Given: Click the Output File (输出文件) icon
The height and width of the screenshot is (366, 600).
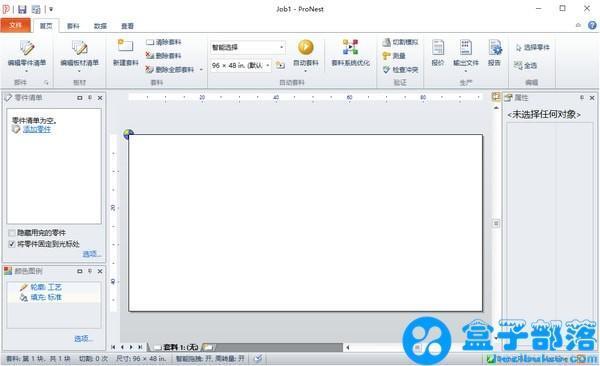Looking at the screenshot, I should coord(465,48).
